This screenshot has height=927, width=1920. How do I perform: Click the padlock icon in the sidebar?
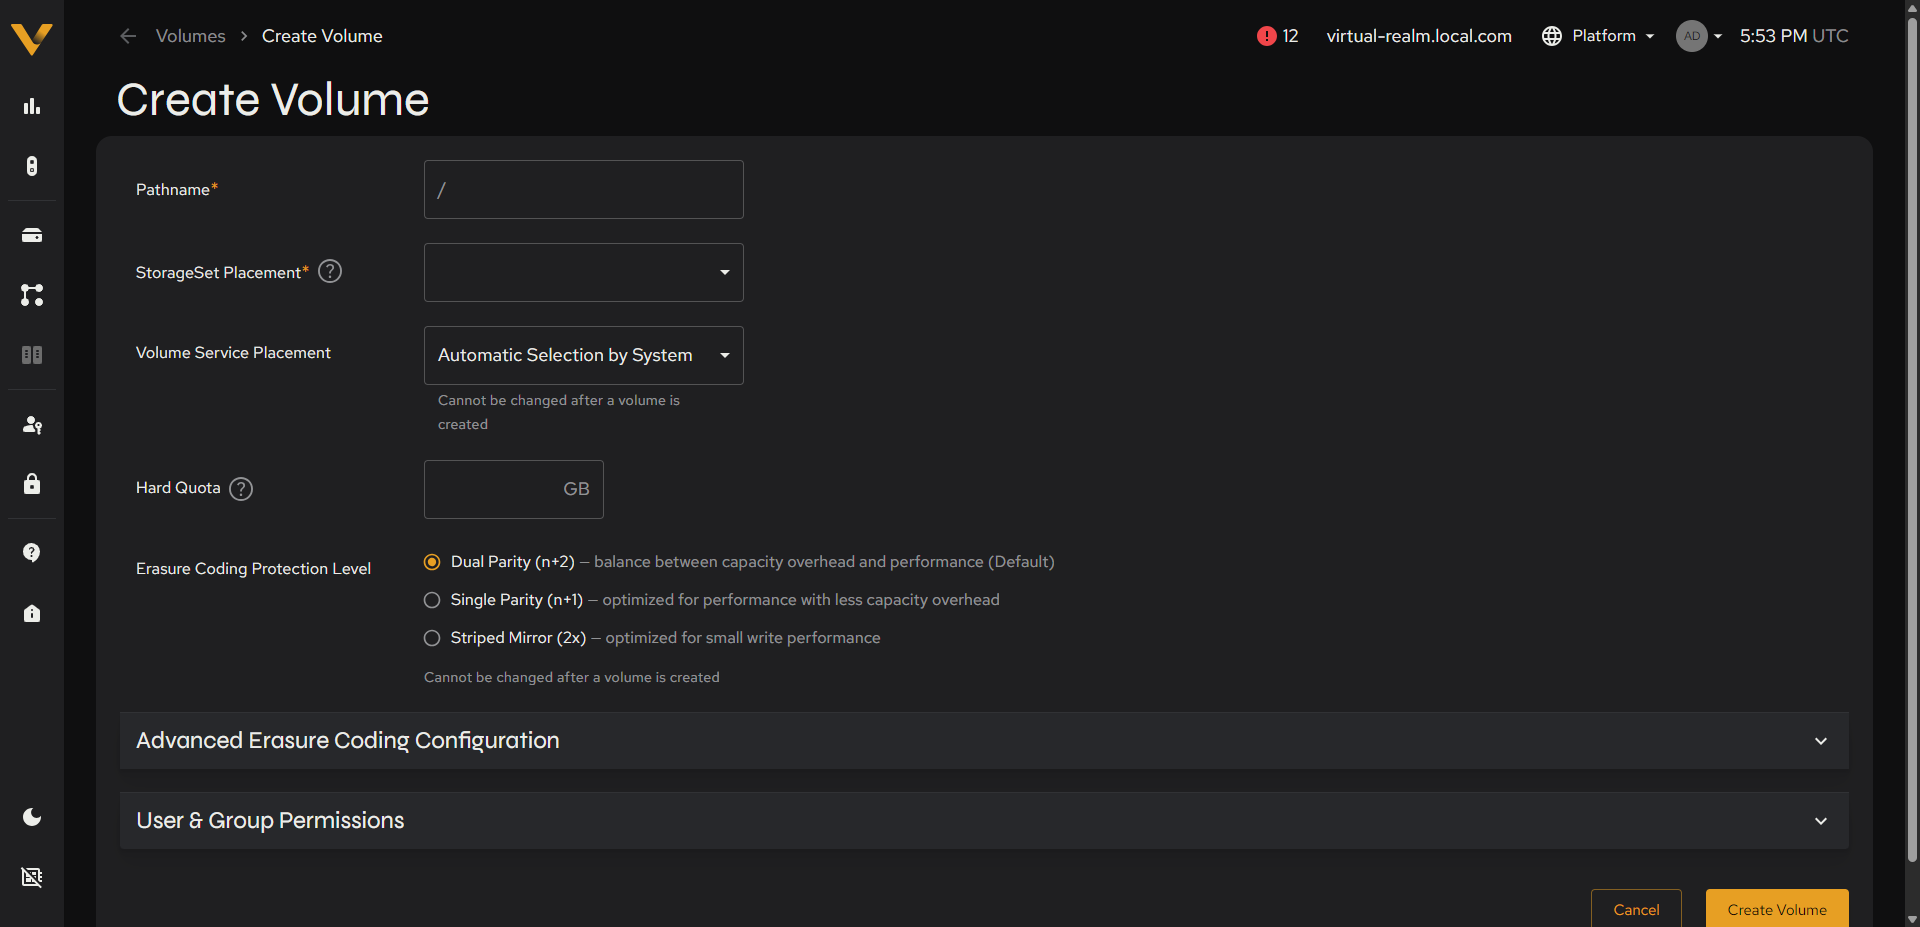[32, 484]
